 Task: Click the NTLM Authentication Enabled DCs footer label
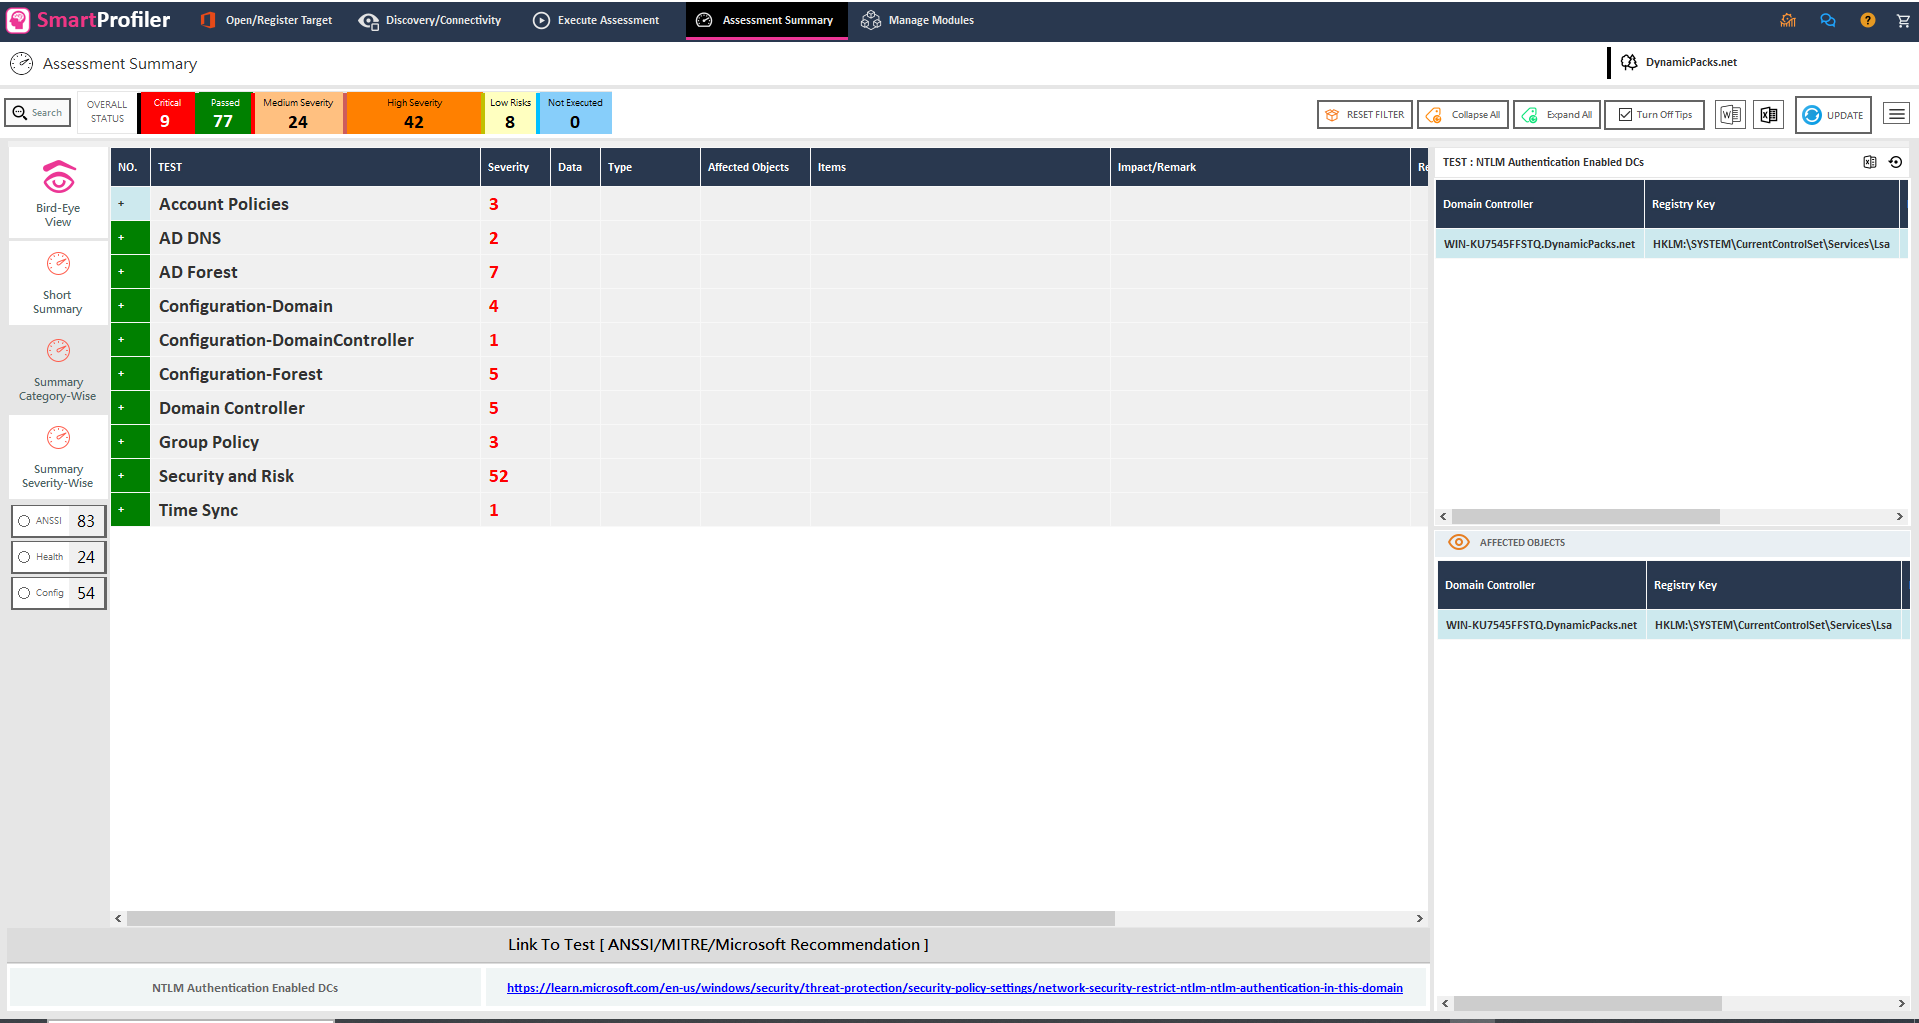point(245,988)
